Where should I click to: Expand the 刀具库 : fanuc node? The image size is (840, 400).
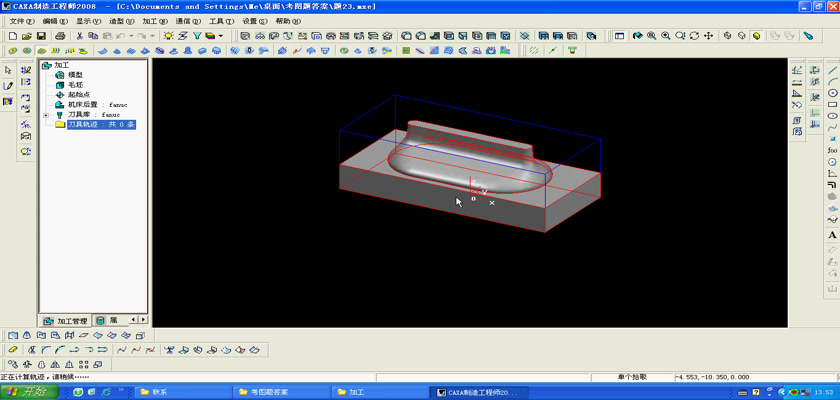pos(46,115)
